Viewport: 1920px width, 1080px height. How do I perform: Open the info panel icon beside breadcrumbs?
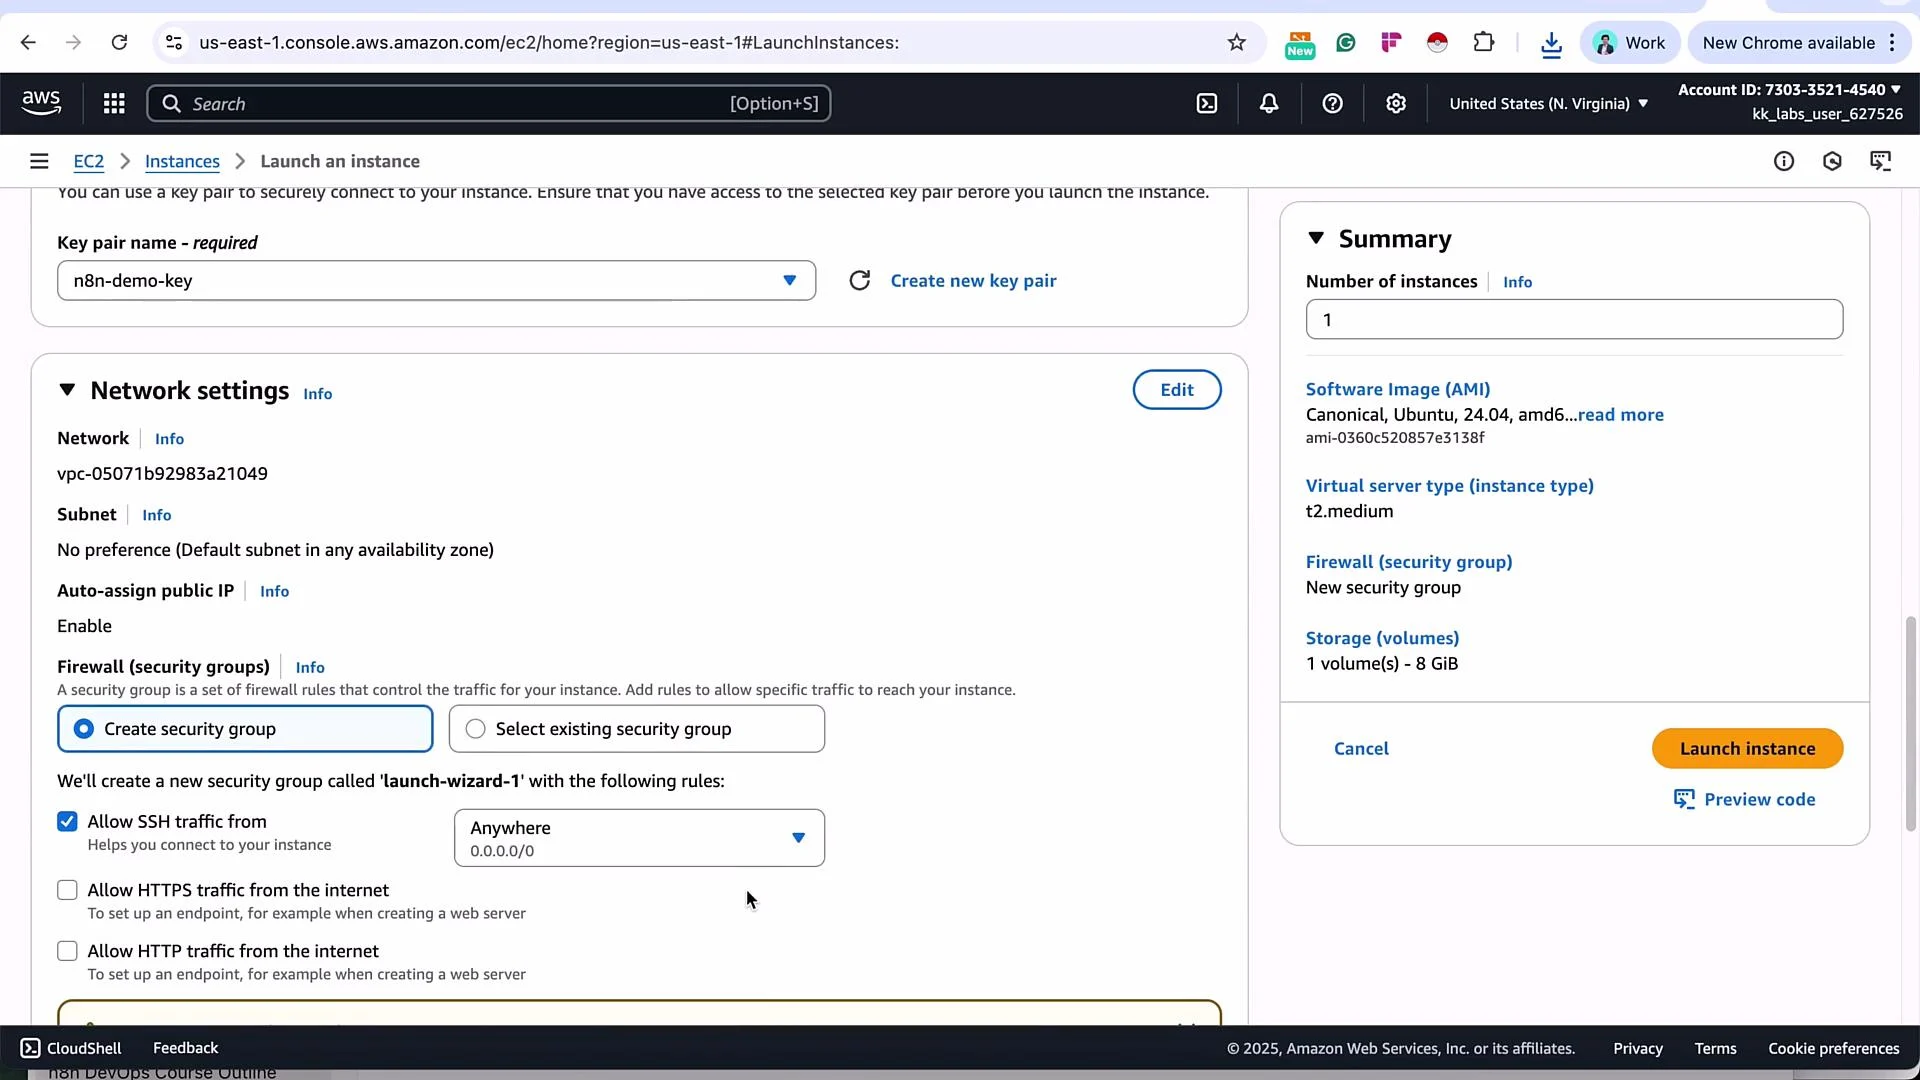(x=1784, y=161)
